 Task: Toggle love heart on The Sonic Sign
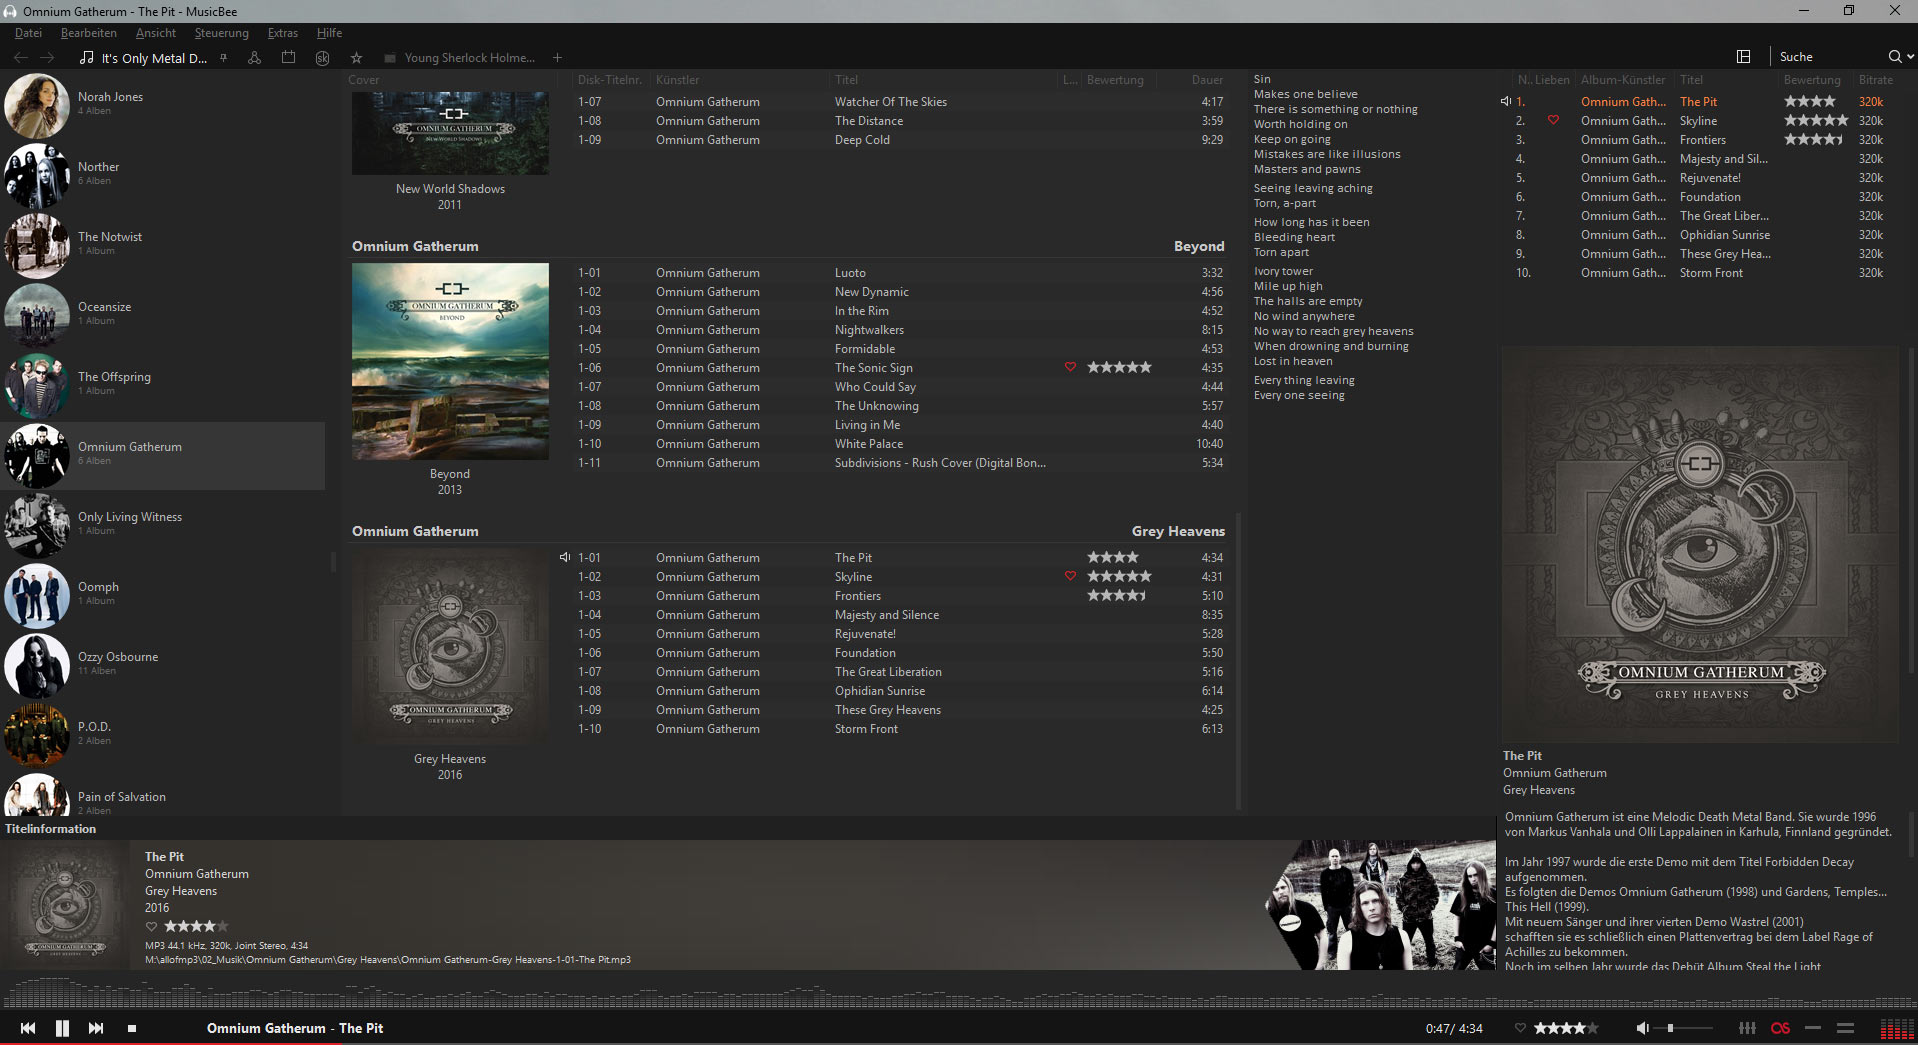click(1070, 368)
